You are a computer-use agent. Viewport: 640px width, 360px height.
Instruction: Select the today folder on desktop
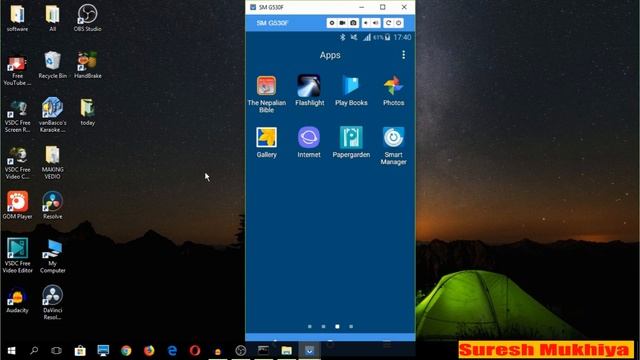pyautogui.click(x=87, y=112)
